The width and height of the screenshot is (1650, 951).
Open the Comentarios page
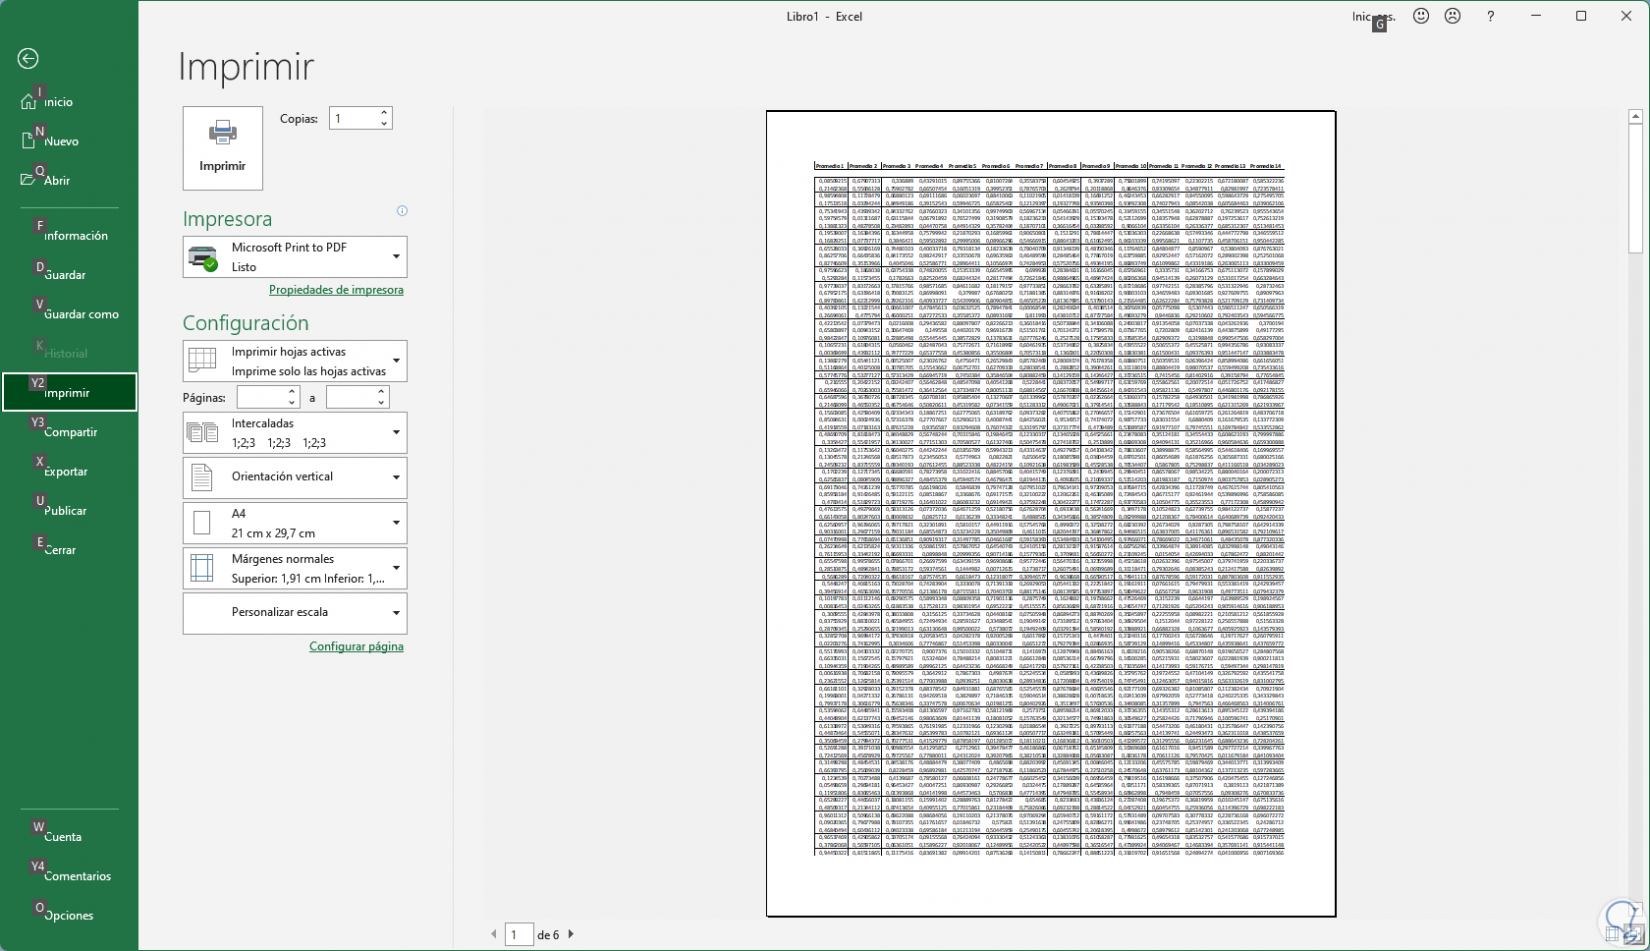(x=69, y=876)
